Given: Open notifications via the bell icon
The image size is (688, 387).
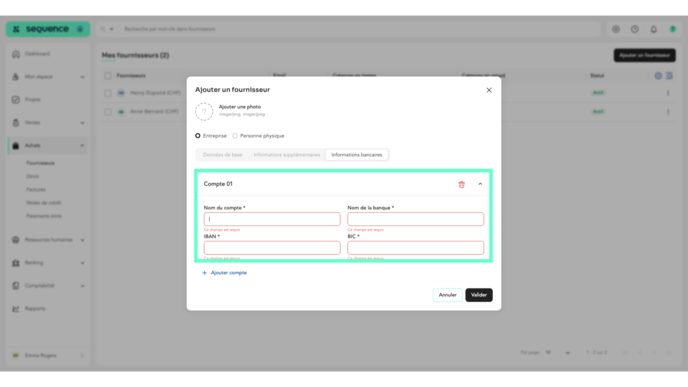Looking at the screenshot, I should tap(654, 29).
